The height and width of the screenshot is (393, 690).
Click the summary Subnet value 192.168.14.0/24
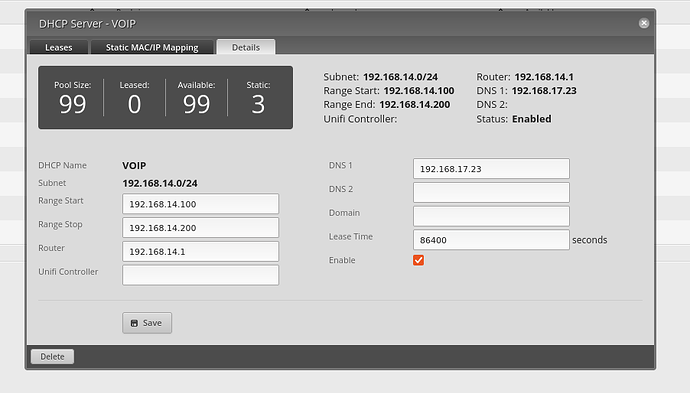coord(400,77)
